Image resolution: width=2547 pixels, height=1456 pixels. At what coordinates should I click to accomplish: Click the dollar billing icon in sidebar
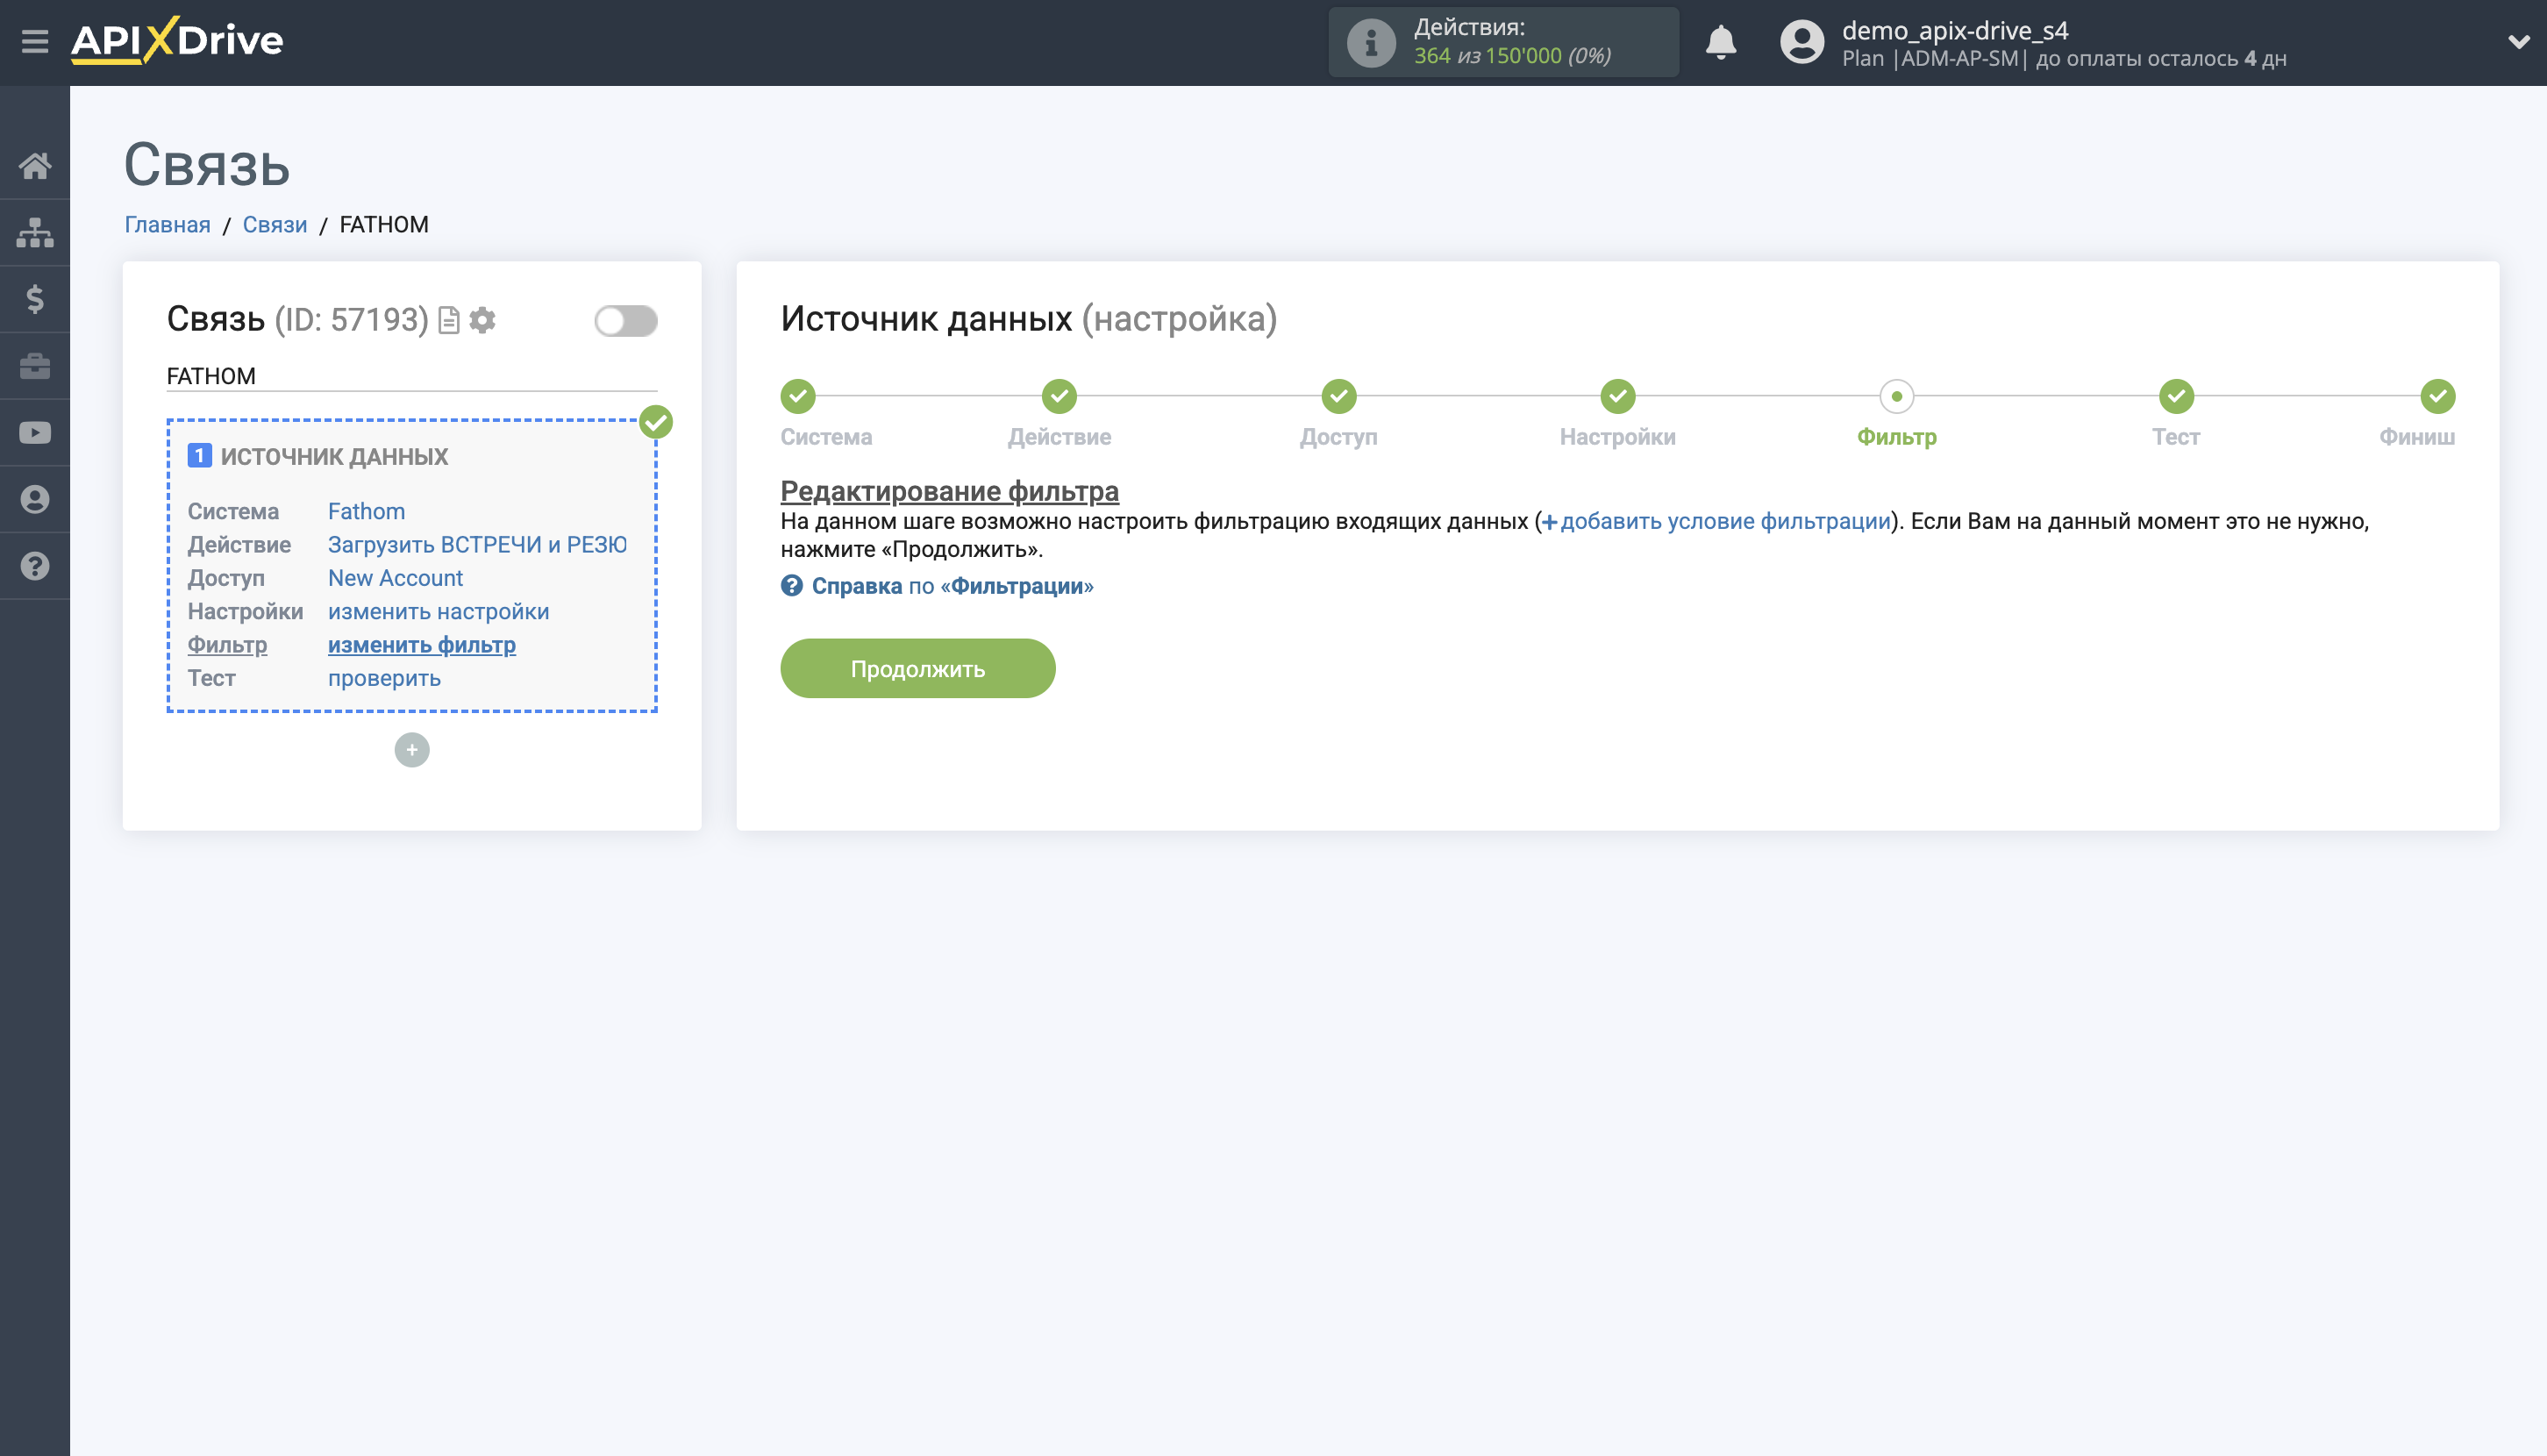point(35,299)
